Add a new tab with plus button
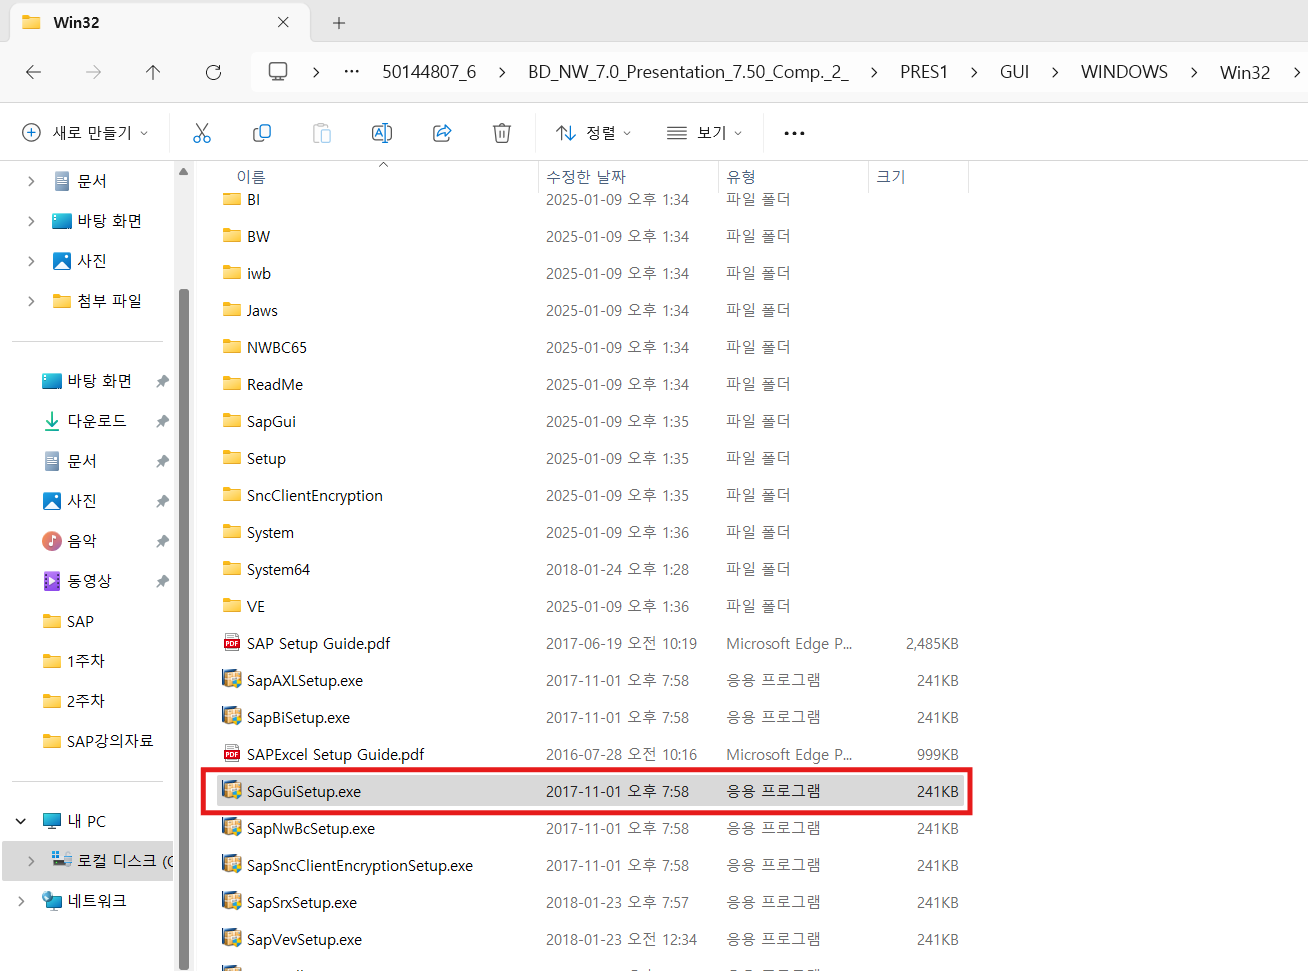1308x971 pixels. pos(339,22)
